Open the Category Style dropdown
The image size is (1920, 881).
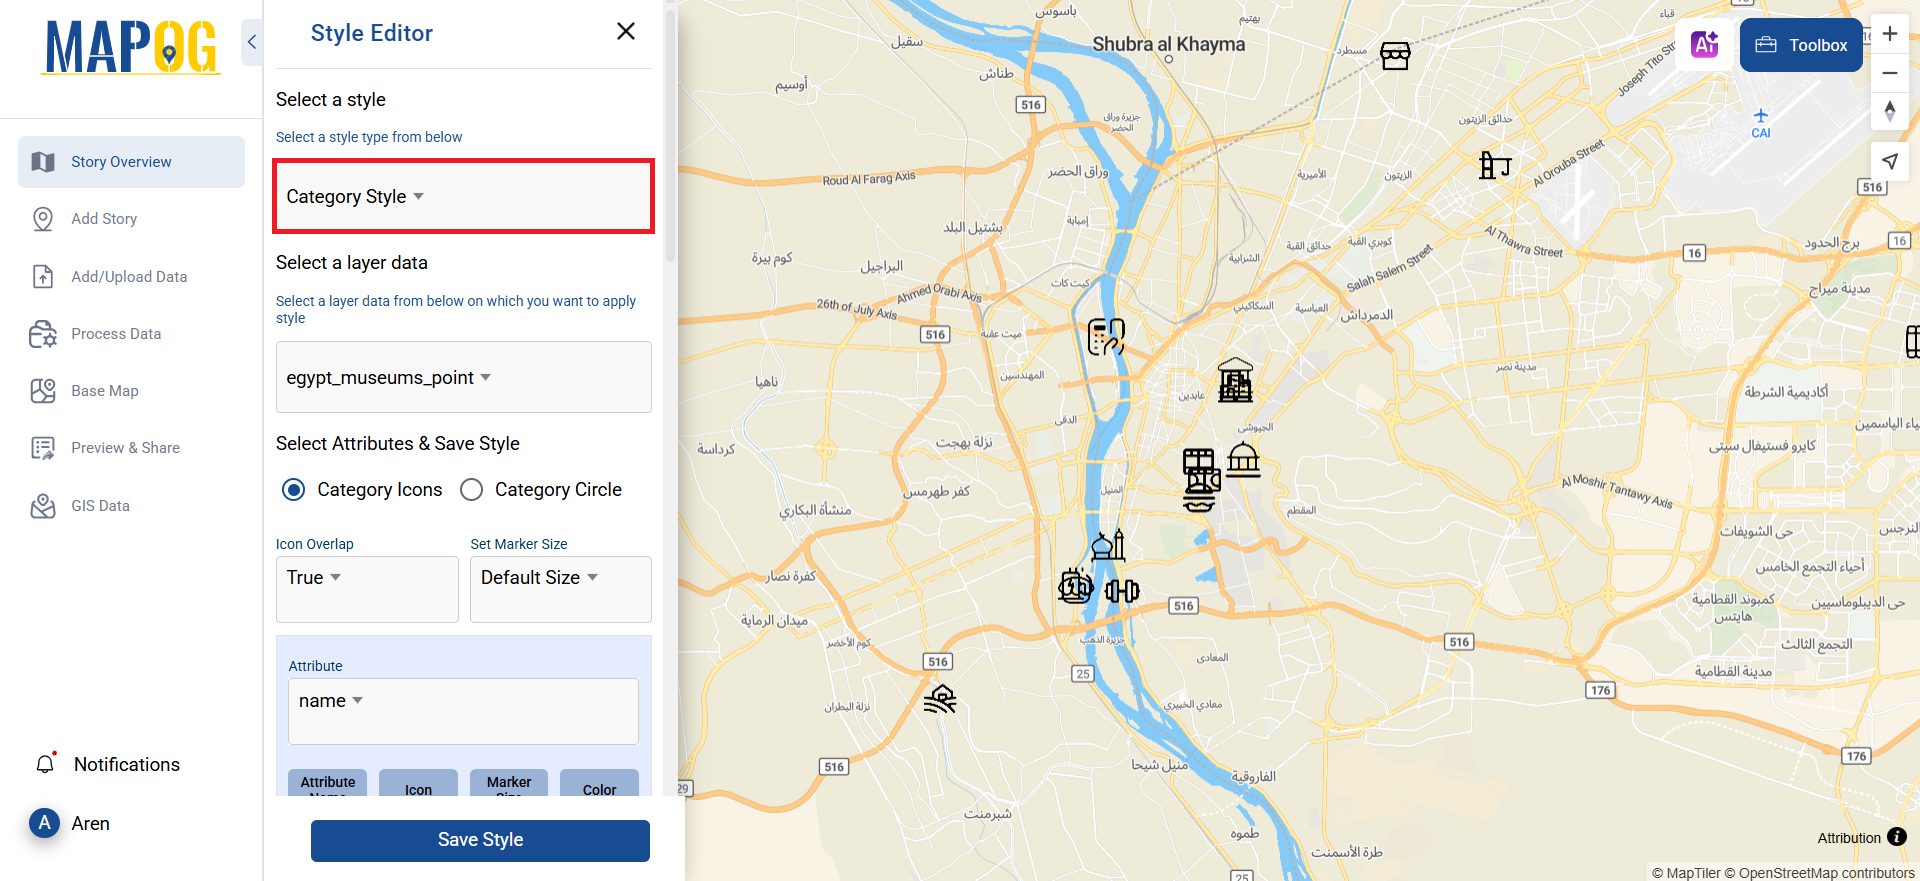pos(464,196)
